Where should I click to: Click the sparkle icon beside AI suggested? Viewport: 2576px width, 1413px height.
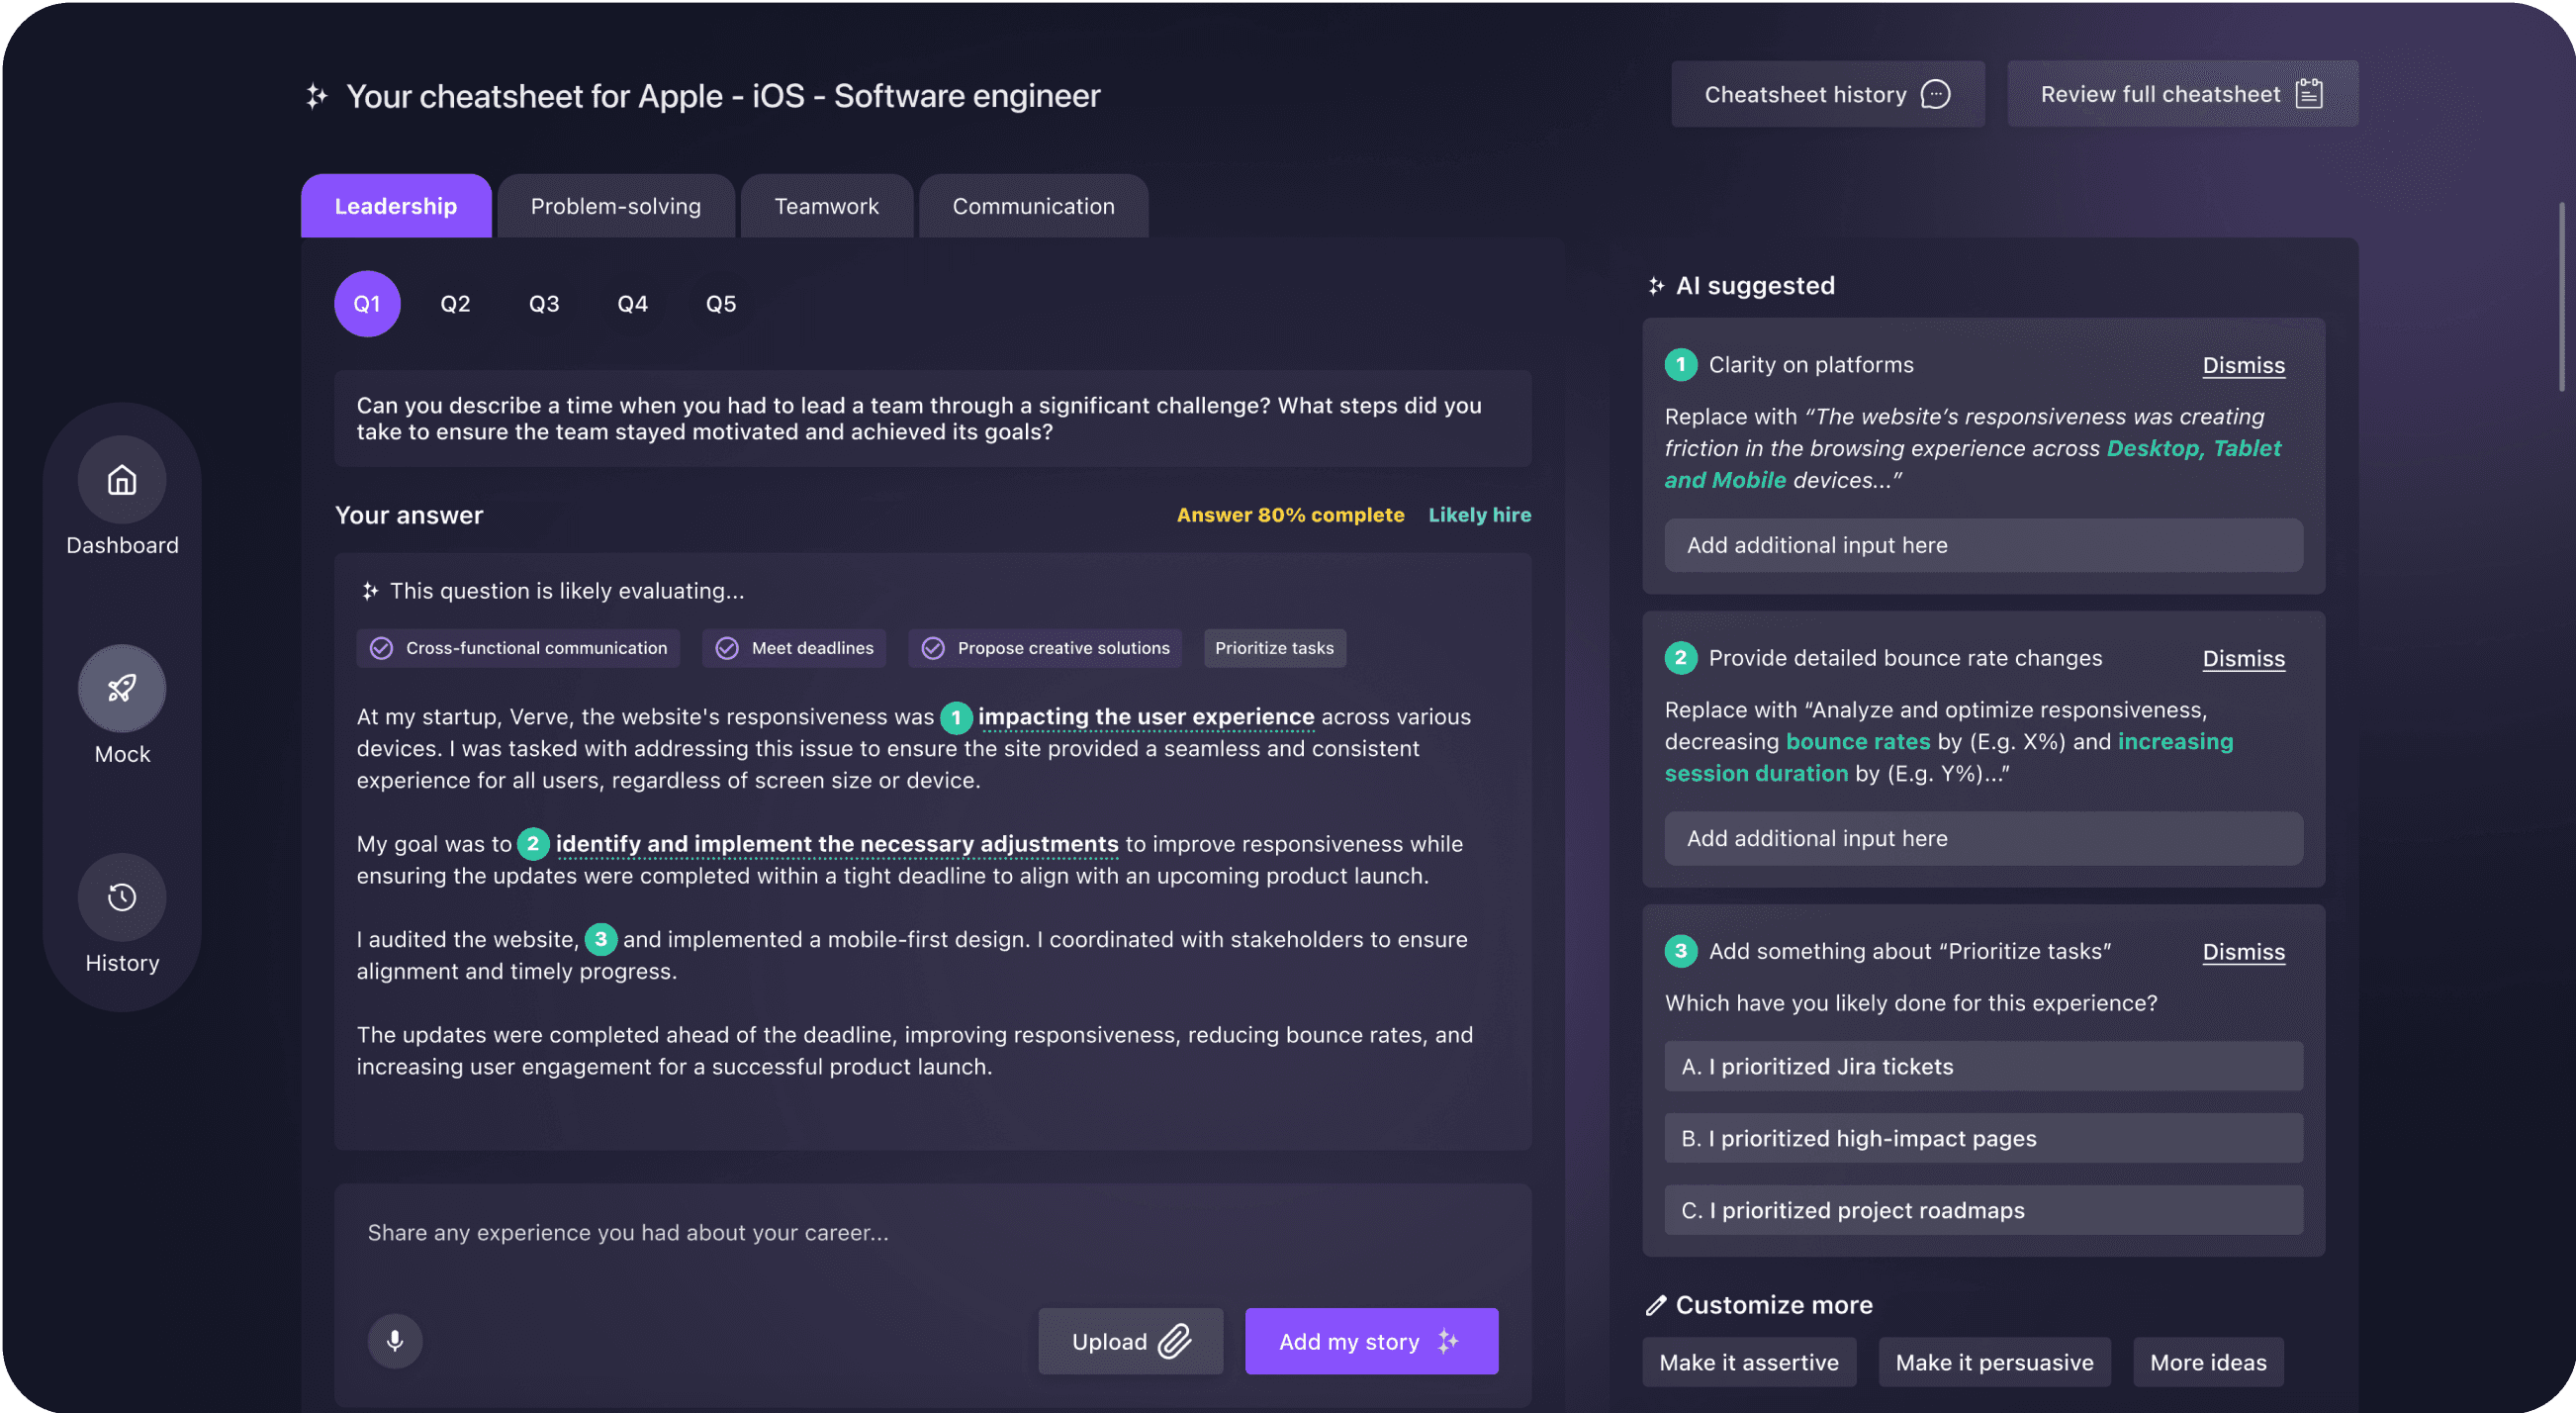click(x=1656, y=286)
